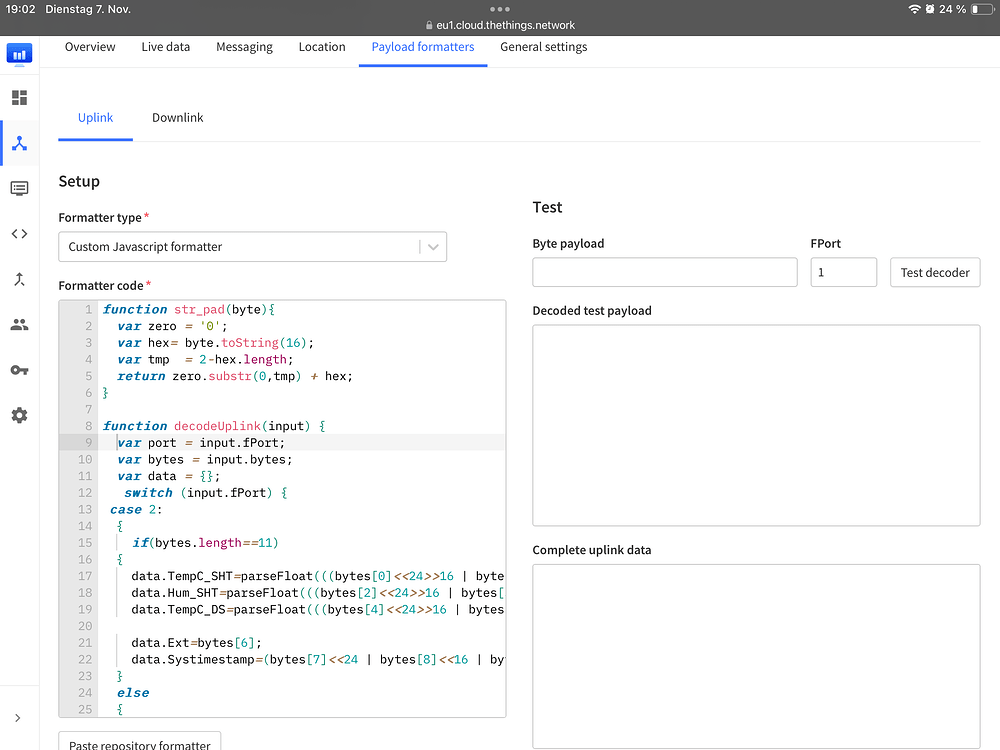Image resolution: width=1000 pixels, height=750 pixels.
Task: Select the Payload formatters tab
Action: point(423,47)
